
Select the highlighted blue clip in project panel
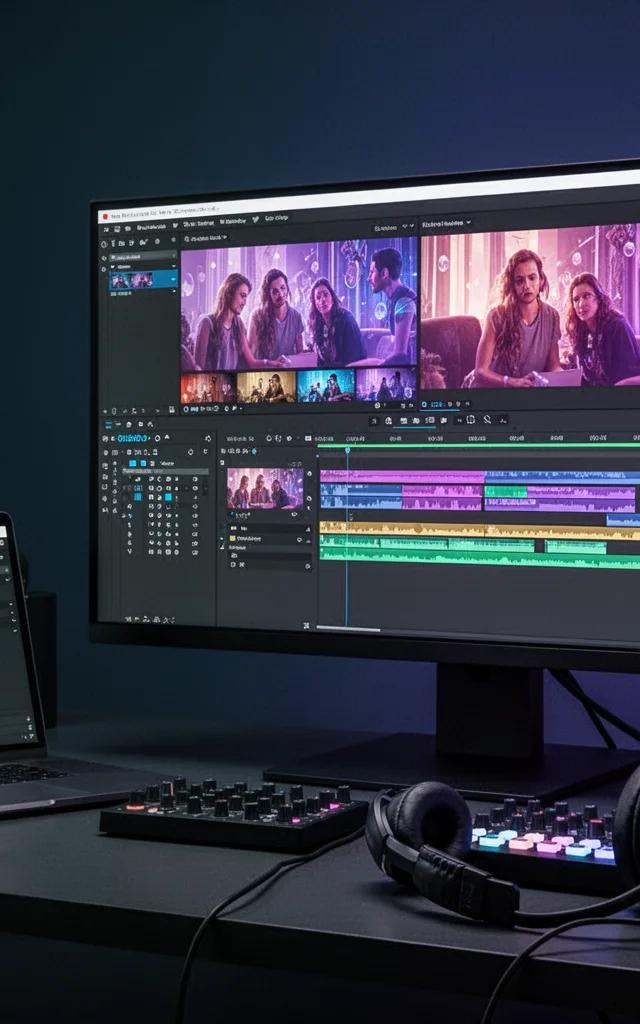143,280
